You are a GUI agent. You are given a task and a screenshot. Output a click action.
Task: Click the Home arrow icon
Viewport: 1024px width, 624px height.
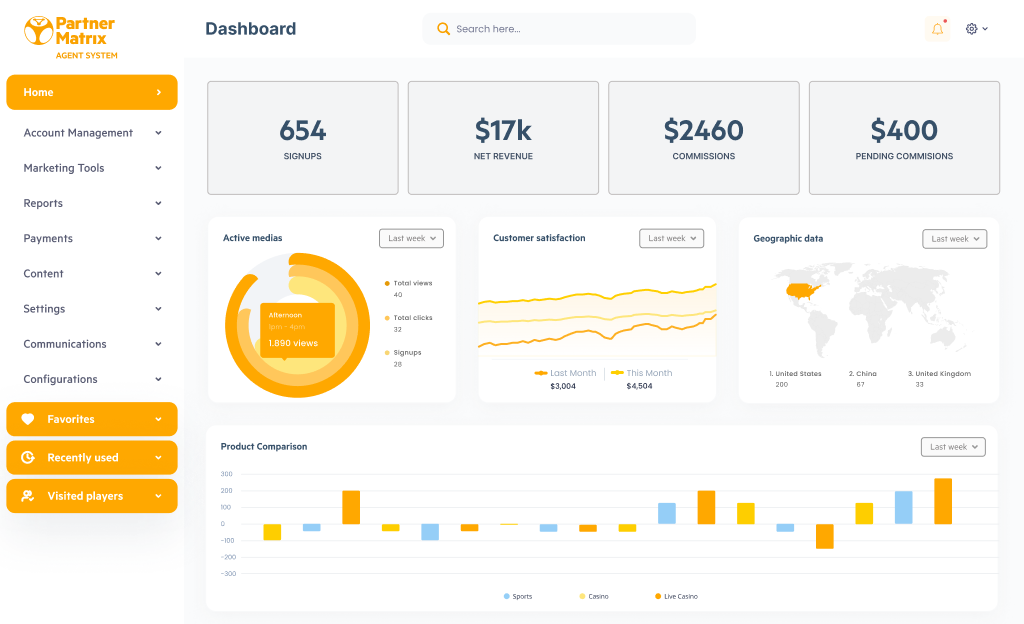[x=158, y=92]
